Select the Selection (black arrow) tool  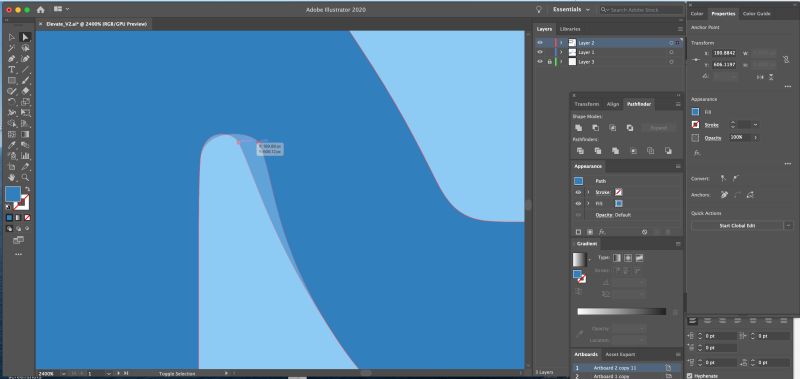tap(12, 37)
